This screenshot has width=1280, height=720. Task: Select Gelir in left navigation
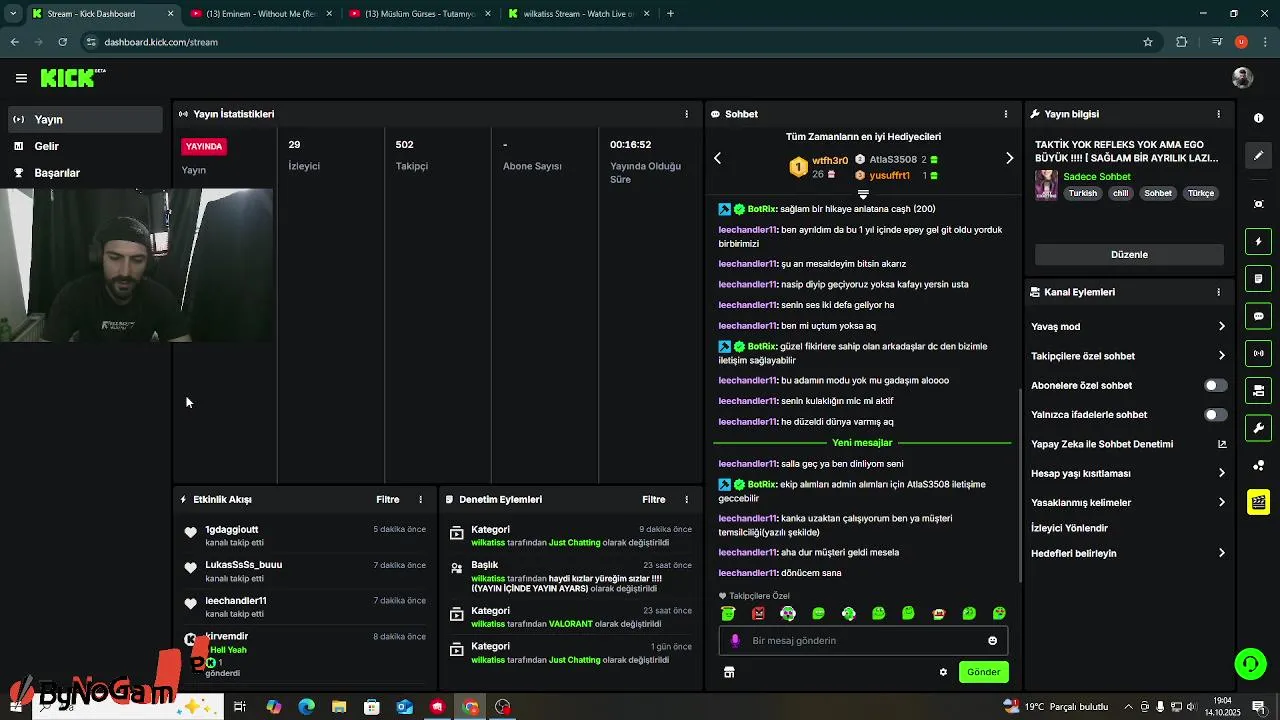[84, 146]
